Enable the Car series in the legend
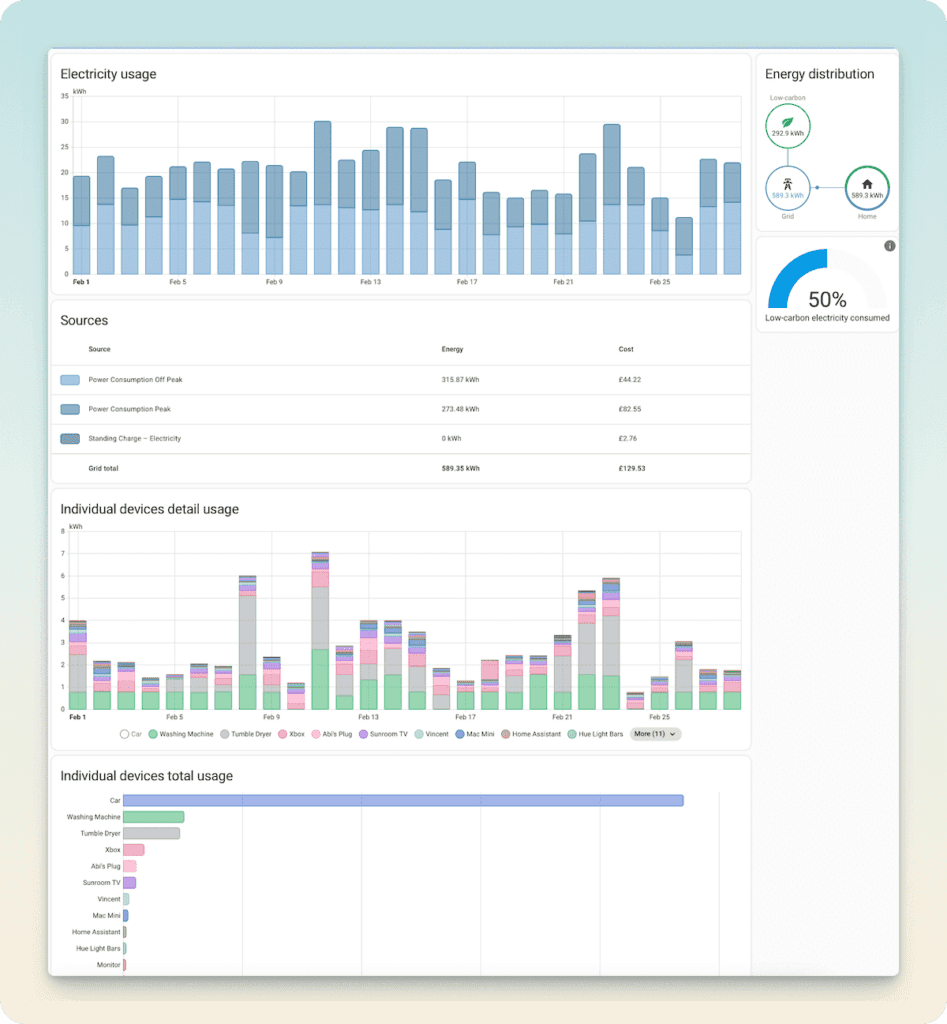 [x=123, y=733]
